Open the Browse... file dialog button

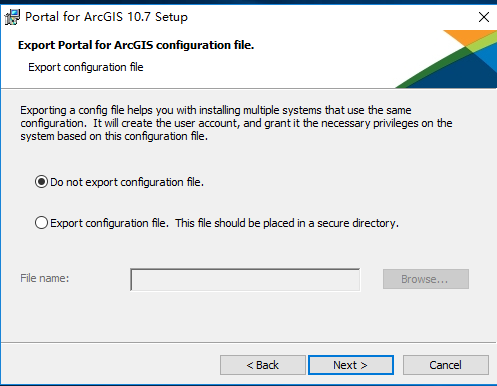(x=426, y=279)
